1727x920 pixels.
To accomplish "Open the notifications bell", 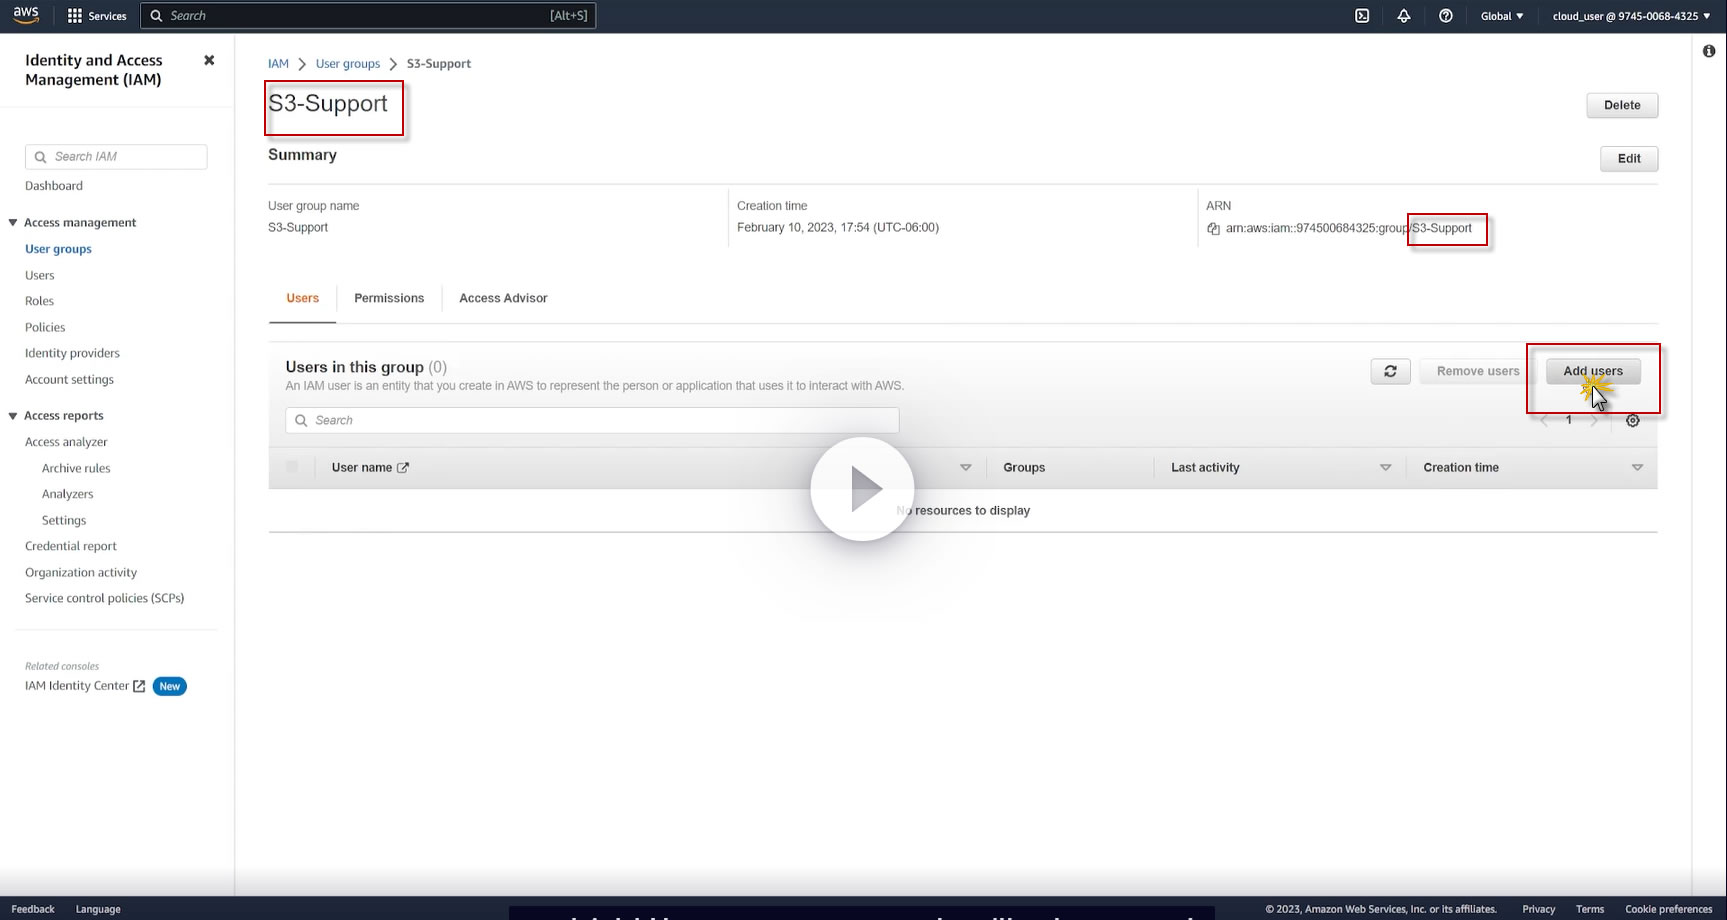I will [x=1404, y=16].
